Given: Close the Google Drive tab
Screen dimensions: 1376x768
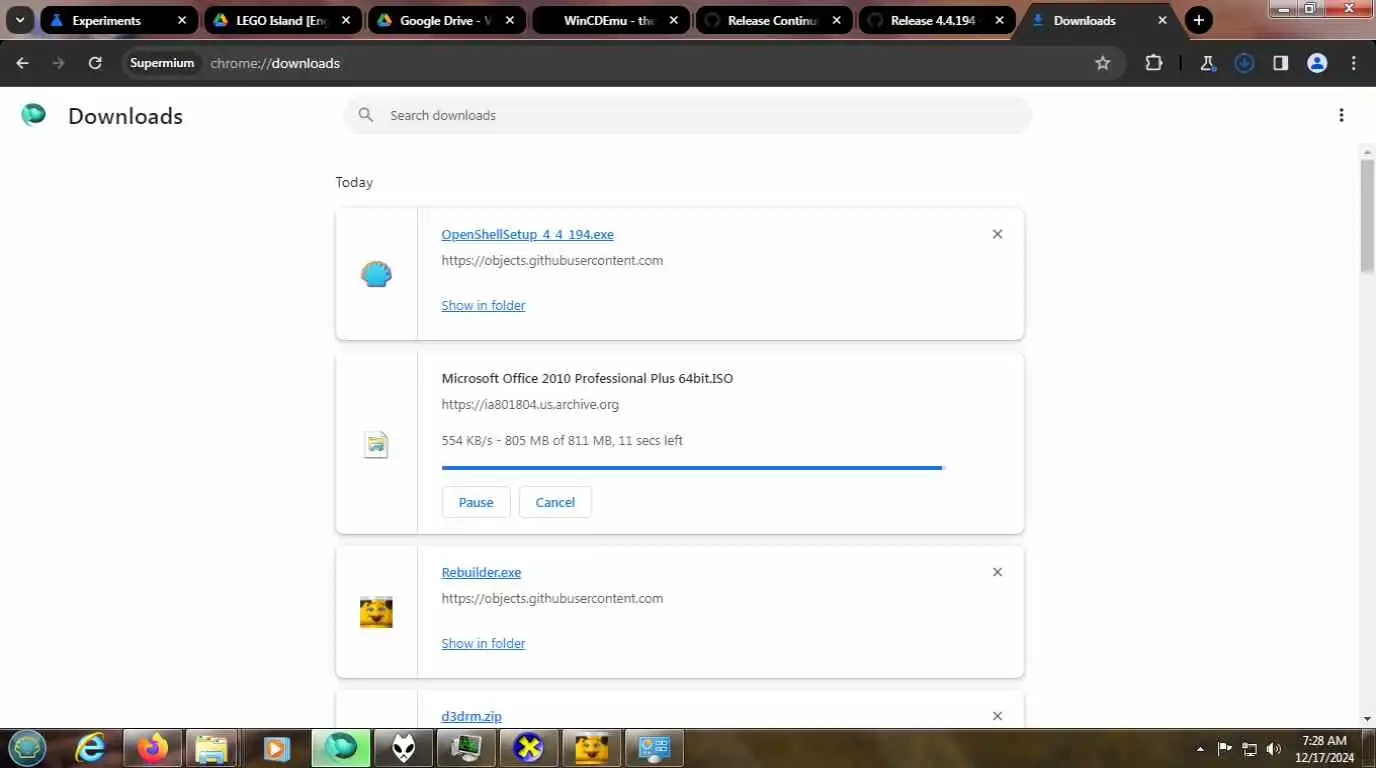Looking at the screenshot, I should (x=509, y=20).
